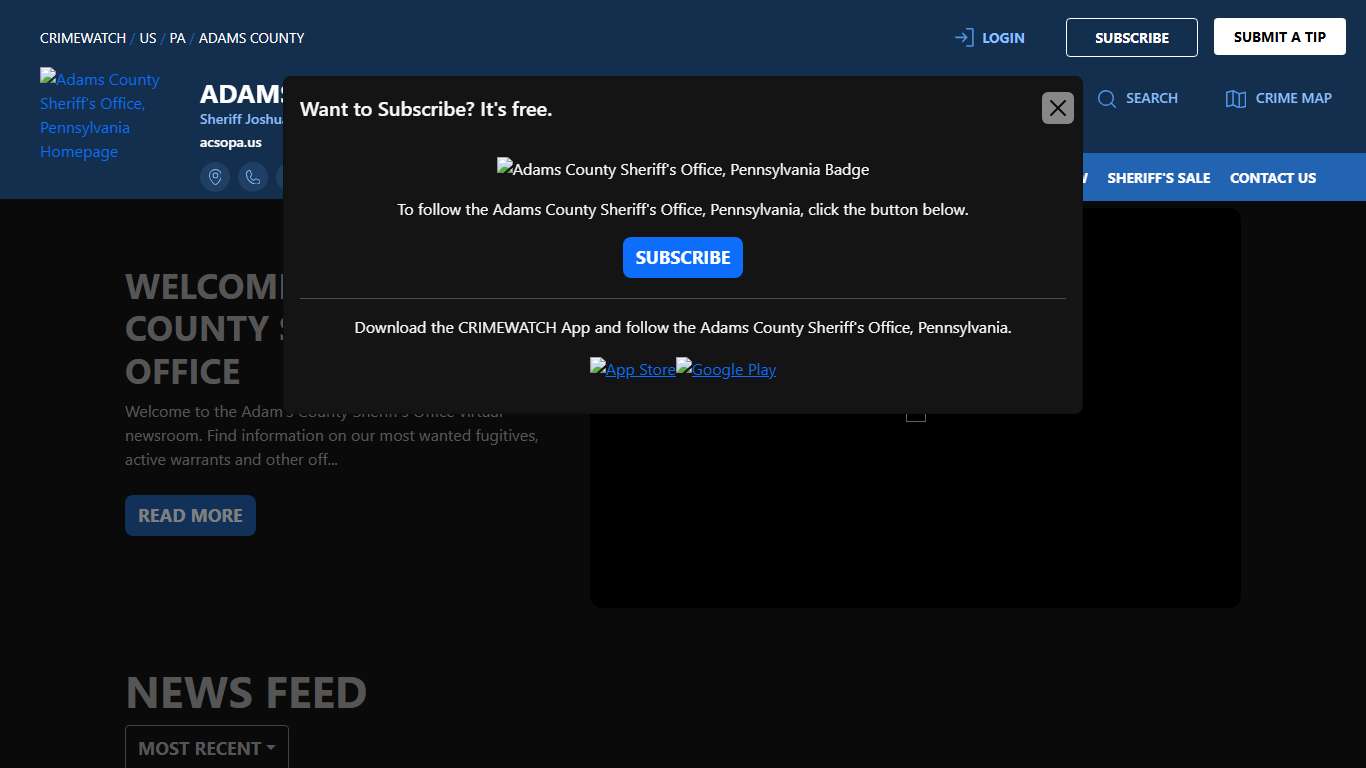Click the Sheriff's Office homepage logo
Viewport: 1366px width, 768px height.
point(100,115)
